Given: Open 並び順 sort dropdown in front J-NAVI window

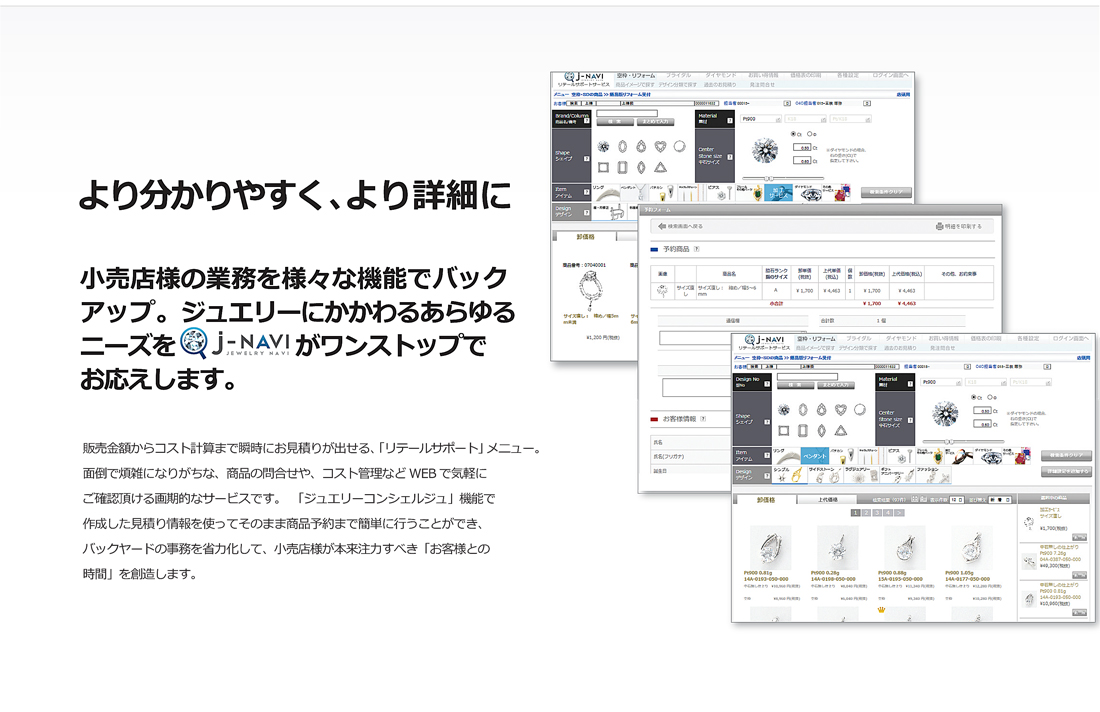Looking at the screenshot, I should 1000,499.
